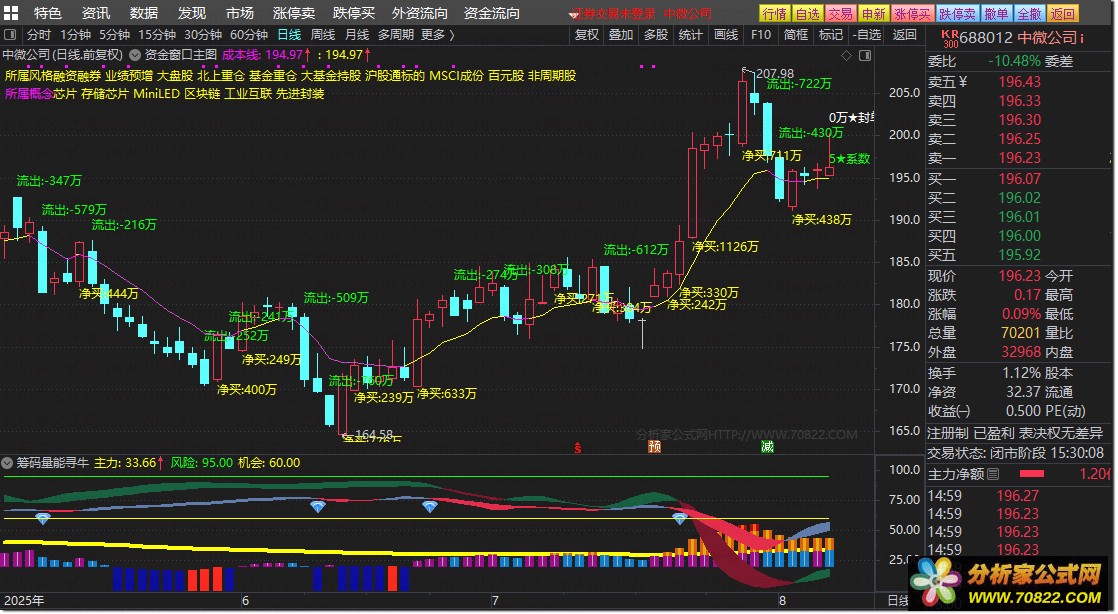This screenshot has height=614, width=1118.
Task: Click the 日线 label at chart bottom right
Action: point(898,600)
